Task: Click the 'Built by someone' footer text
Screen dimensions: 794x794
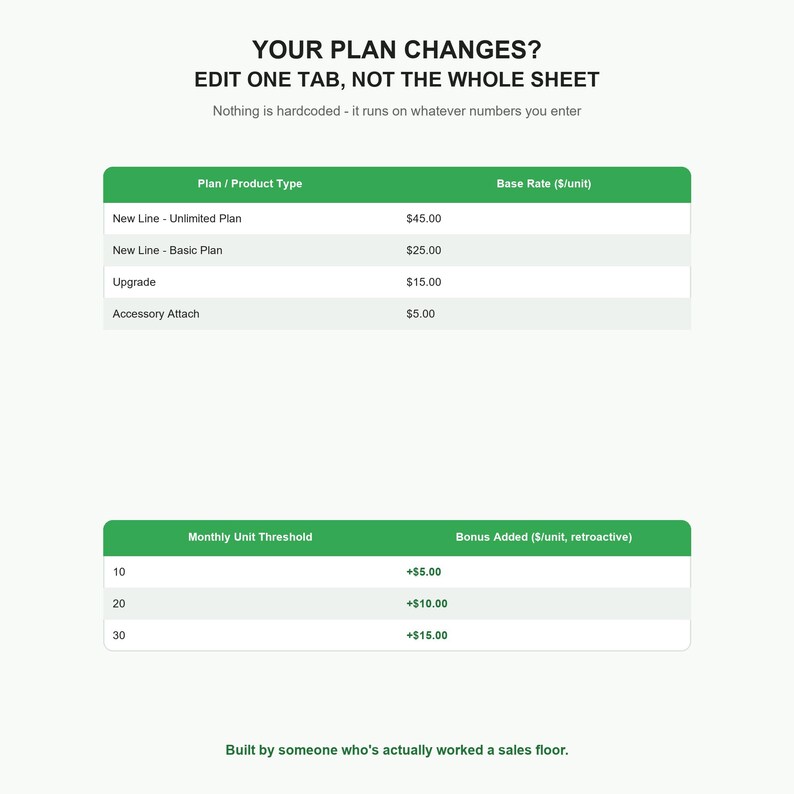Action: (x=397, y=750)
